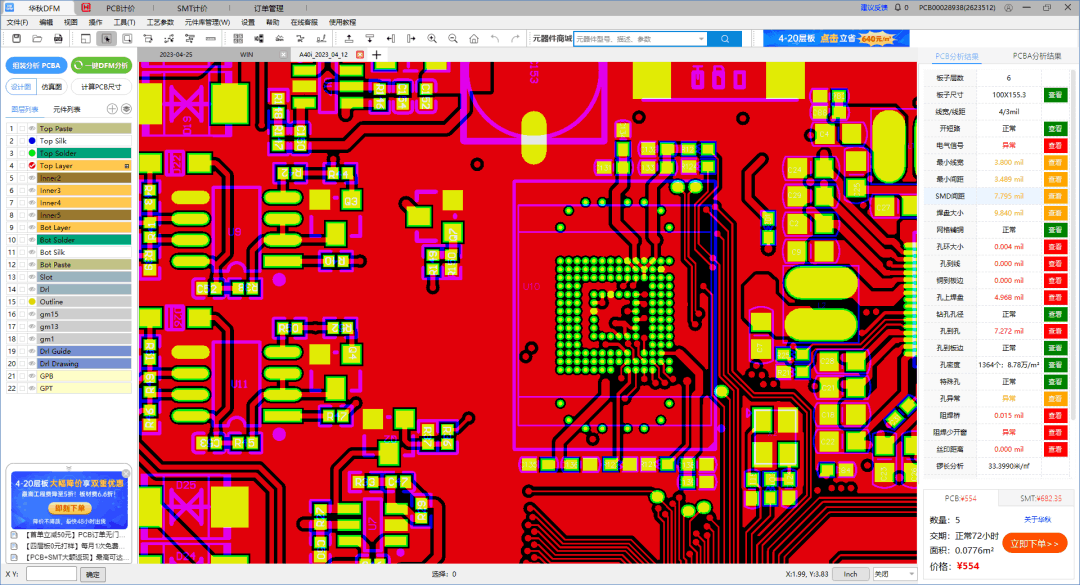
Task: Click the grid array toolbar icon
Action: 238,39
